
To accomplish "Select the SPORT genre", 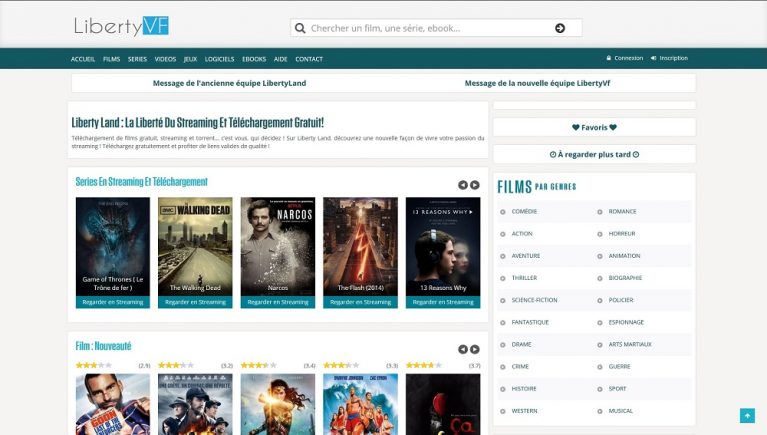I will click(617, 389).
